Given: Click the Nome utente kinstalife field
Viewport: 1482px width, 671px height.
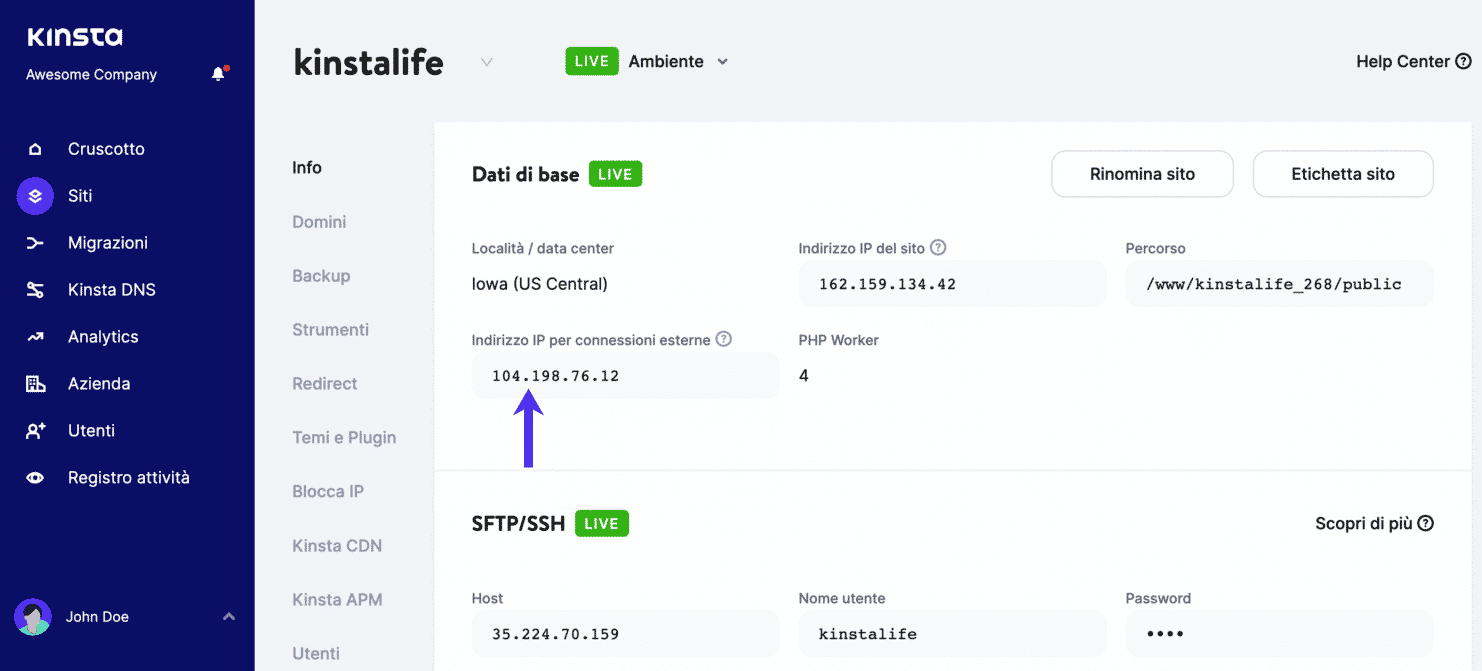Looking at the screenshot, I should (x=952, y=634).
